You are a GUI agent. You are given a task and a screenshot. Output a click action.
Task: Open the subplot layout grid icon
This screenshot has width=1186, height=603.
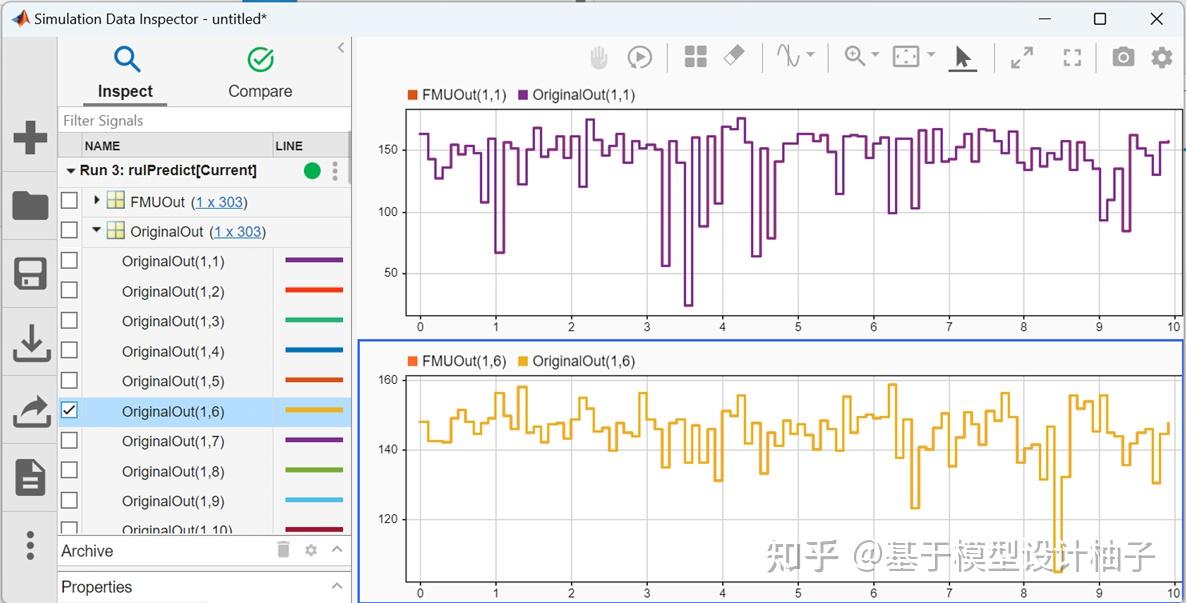coord(696,57)
